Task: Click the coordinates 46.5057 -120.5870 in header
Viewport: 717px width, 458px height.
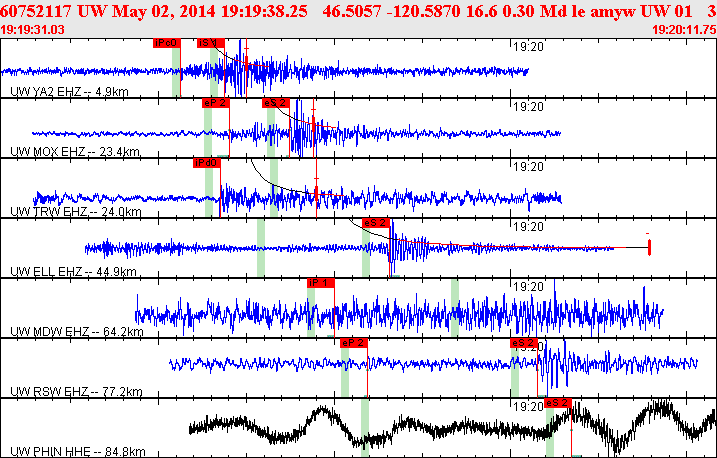Action: coord(391,11)
